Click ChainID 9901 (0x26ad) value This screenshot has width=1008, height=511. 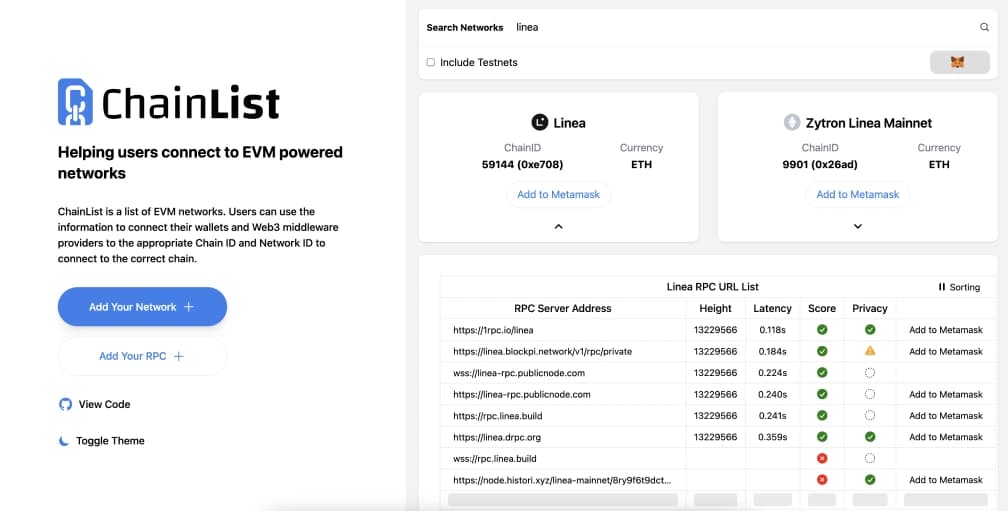[x=820, y=165]
